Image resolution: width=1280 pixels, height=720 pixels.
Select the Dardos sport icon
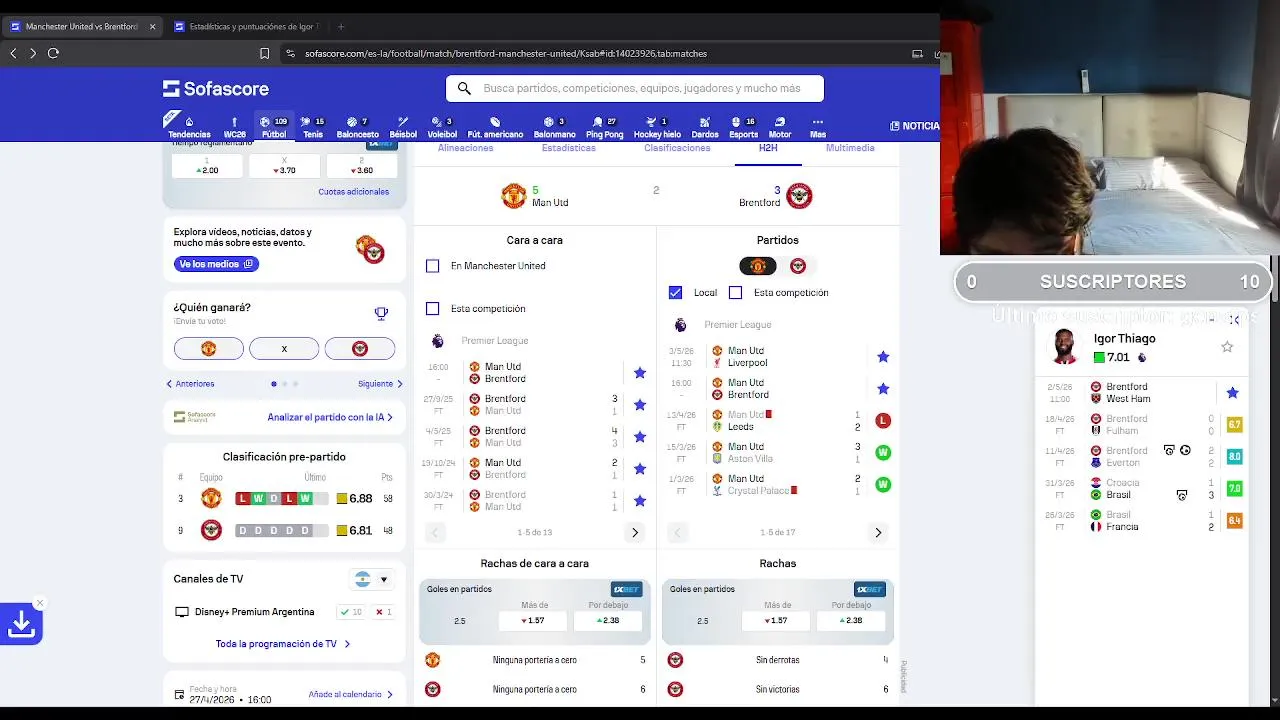(704, 128)
